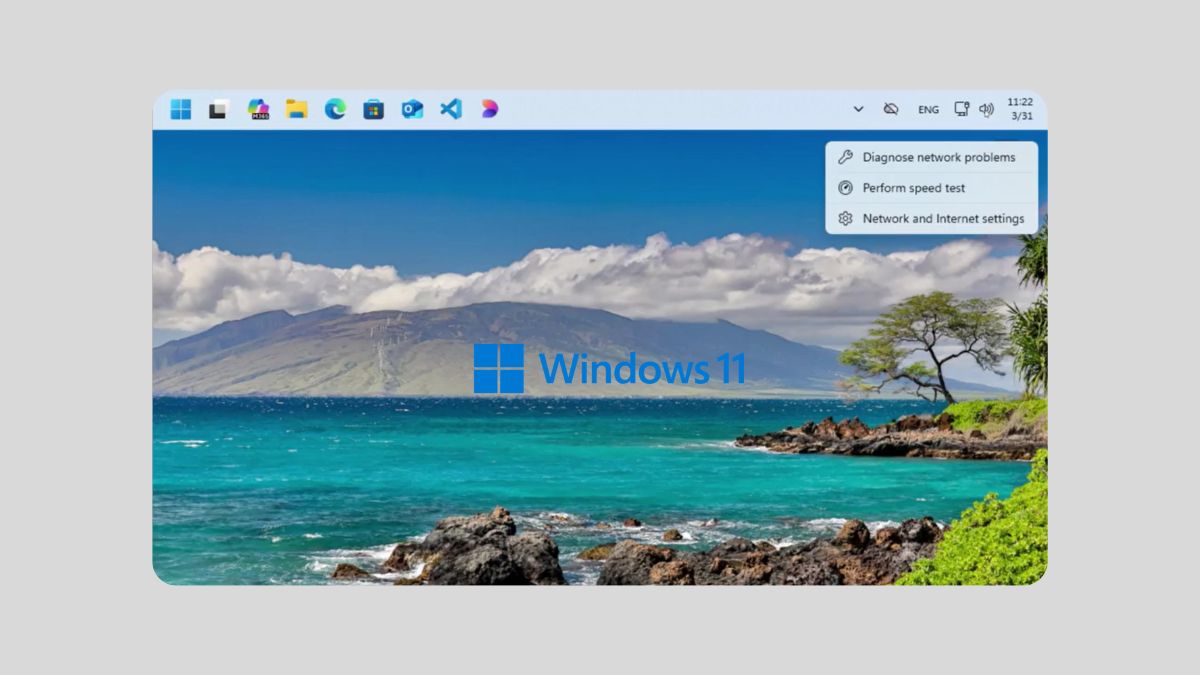
Task: Open Outlook from the taskbar
Action: (x=412, y=109)
